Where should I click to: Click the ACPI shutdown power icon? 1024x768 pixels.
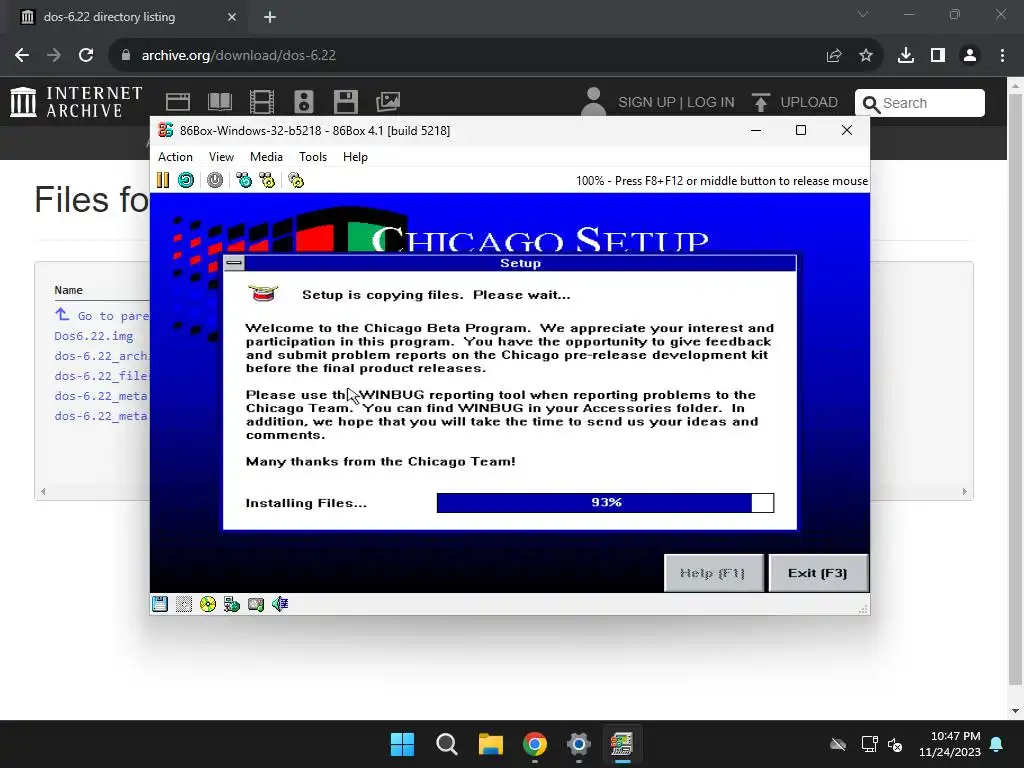[x=215, y=180]
